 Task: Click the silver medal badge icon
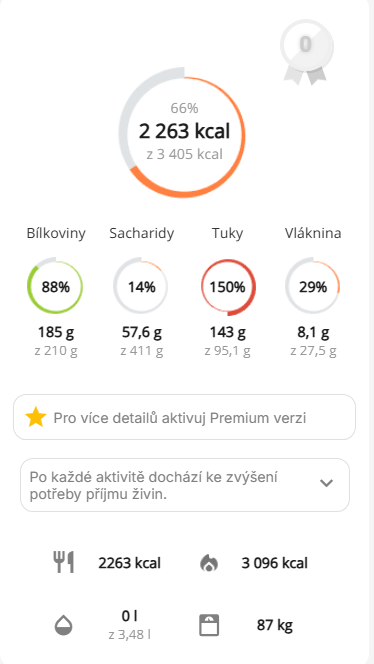tap(306, 52)
